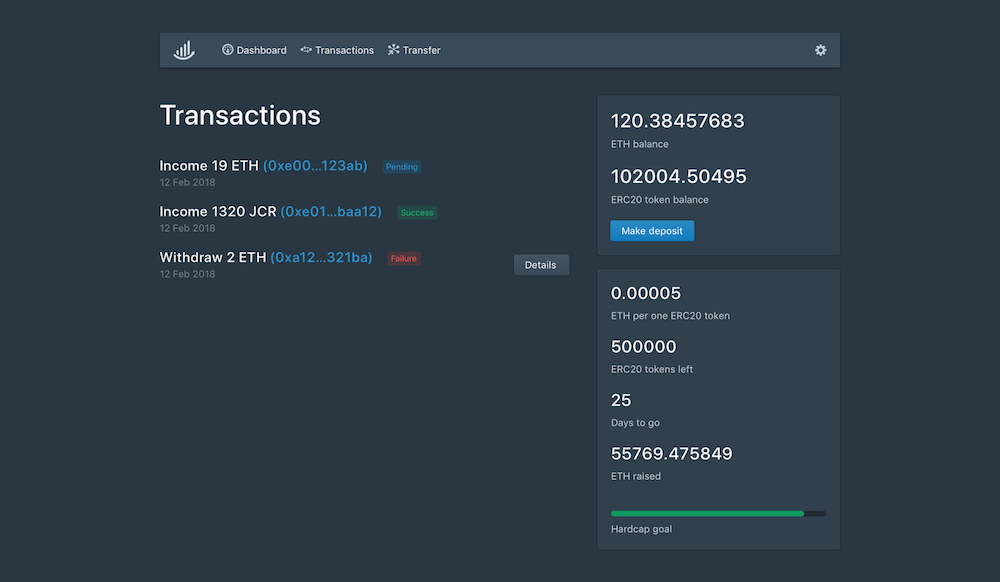Click the ETH balance value 120.38457683
Image resolution: width=1000 pixels, height=582 pixels.
(677, 121)
